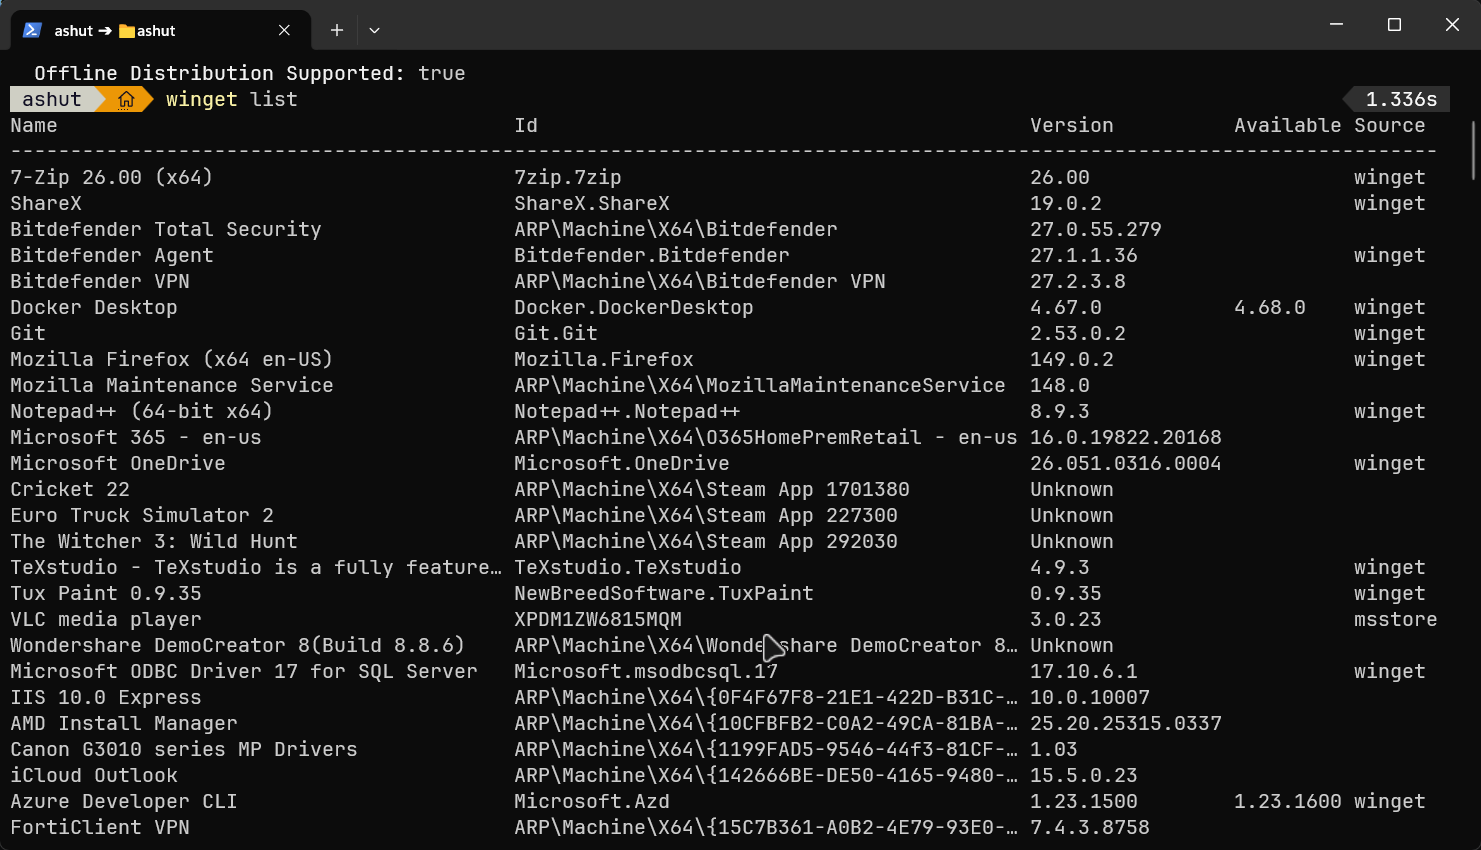The width and height of the screenshot is (1481, 850).
Task: Click the Available column header text
Action: (x=1287, y=125)
